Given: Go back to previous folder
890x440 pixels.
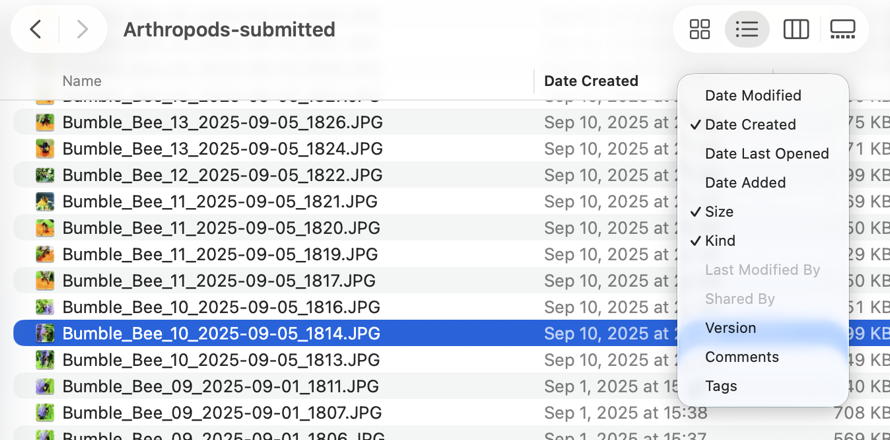Looking at the screenshot, I should [36, 30].
